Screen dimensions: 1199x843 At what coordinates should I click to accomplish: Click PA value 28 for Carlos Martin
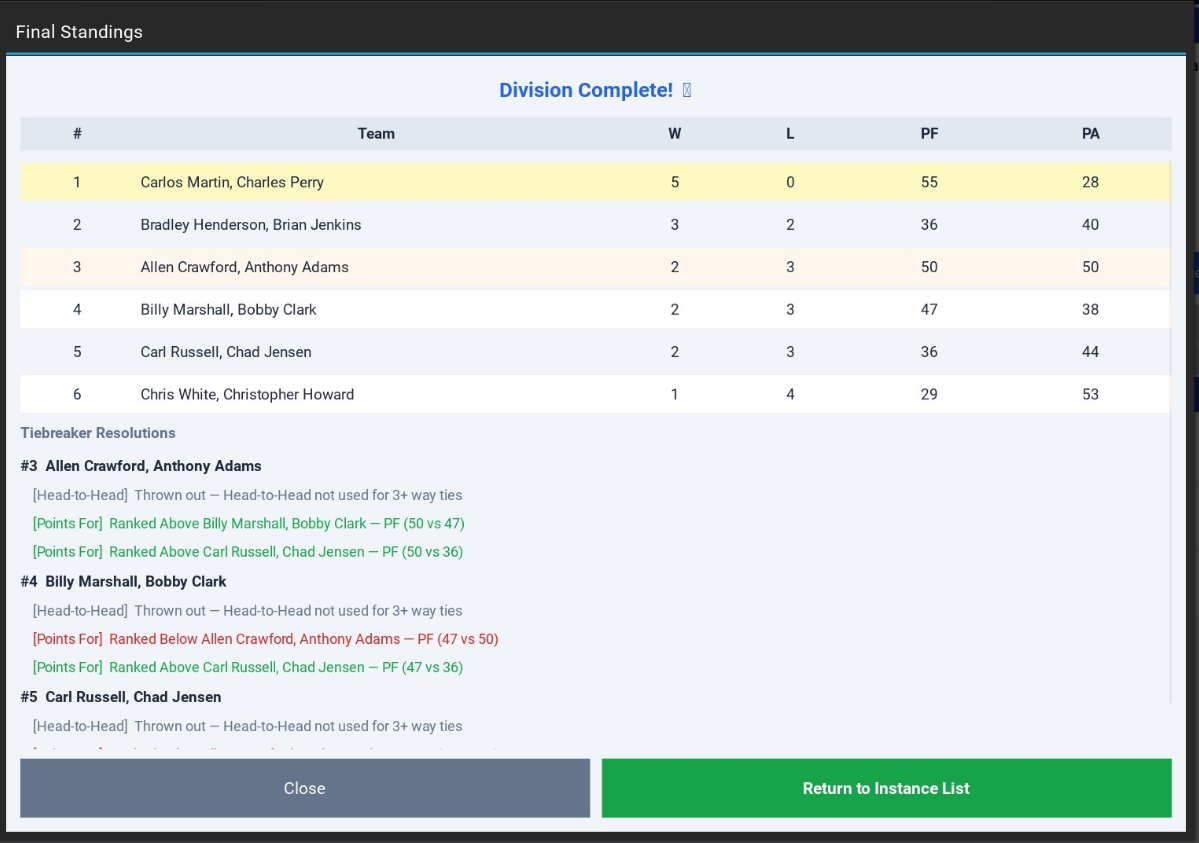(1090, 182)
